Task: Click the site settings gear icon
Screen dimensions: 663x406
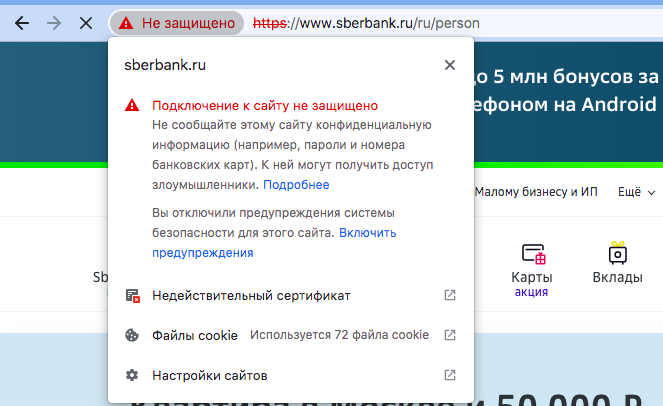Action: click(x=132, y=375)
